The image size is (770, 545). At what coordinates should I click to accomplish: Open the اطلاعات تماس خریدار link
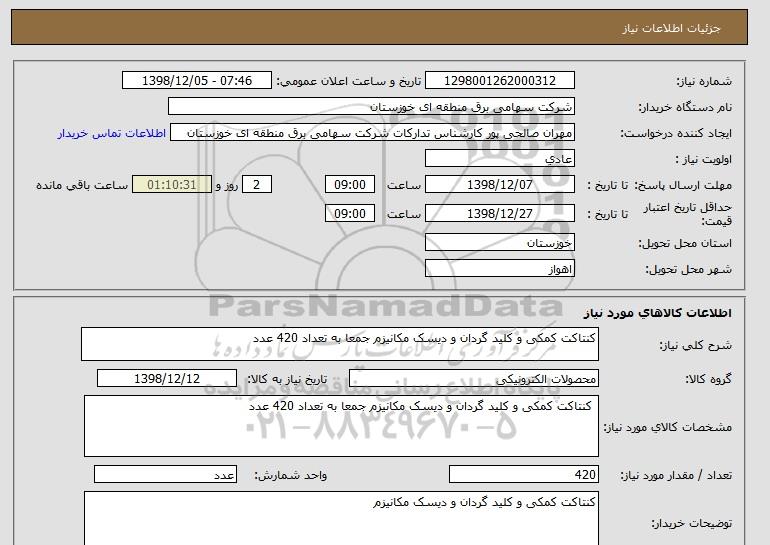(109, 133)
